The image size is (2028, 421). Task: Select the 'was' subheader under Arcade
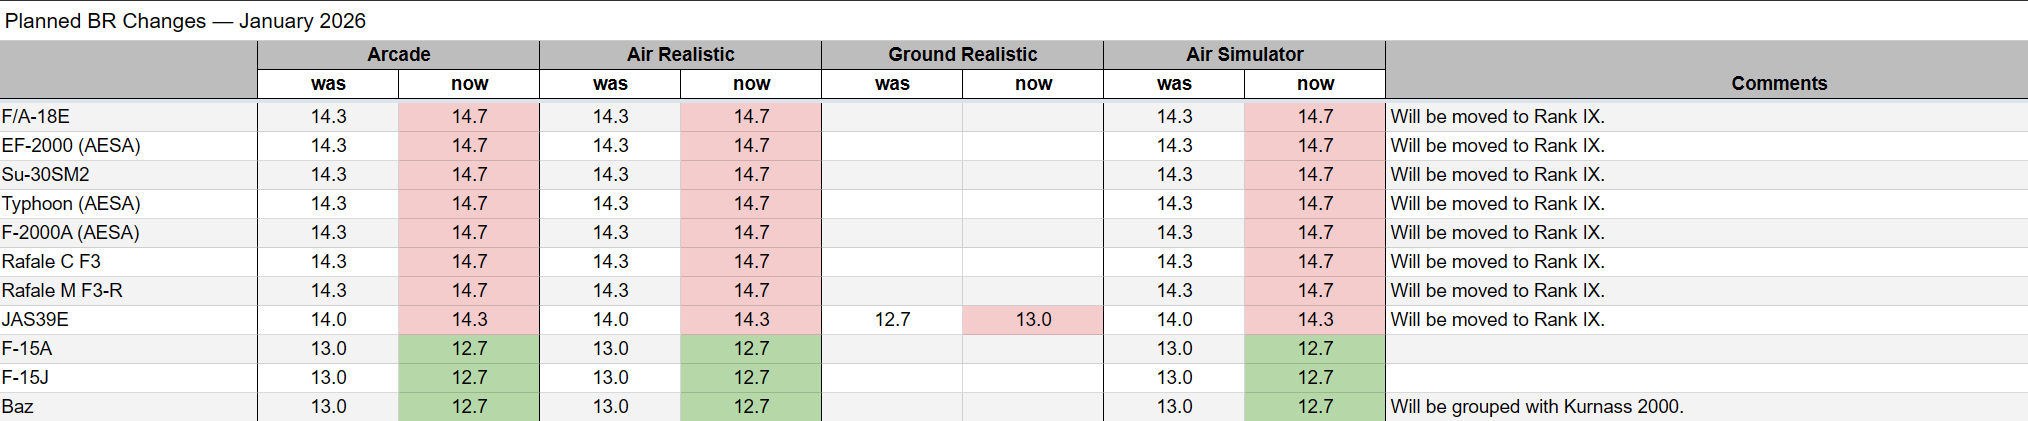click(x=328, y=84)
